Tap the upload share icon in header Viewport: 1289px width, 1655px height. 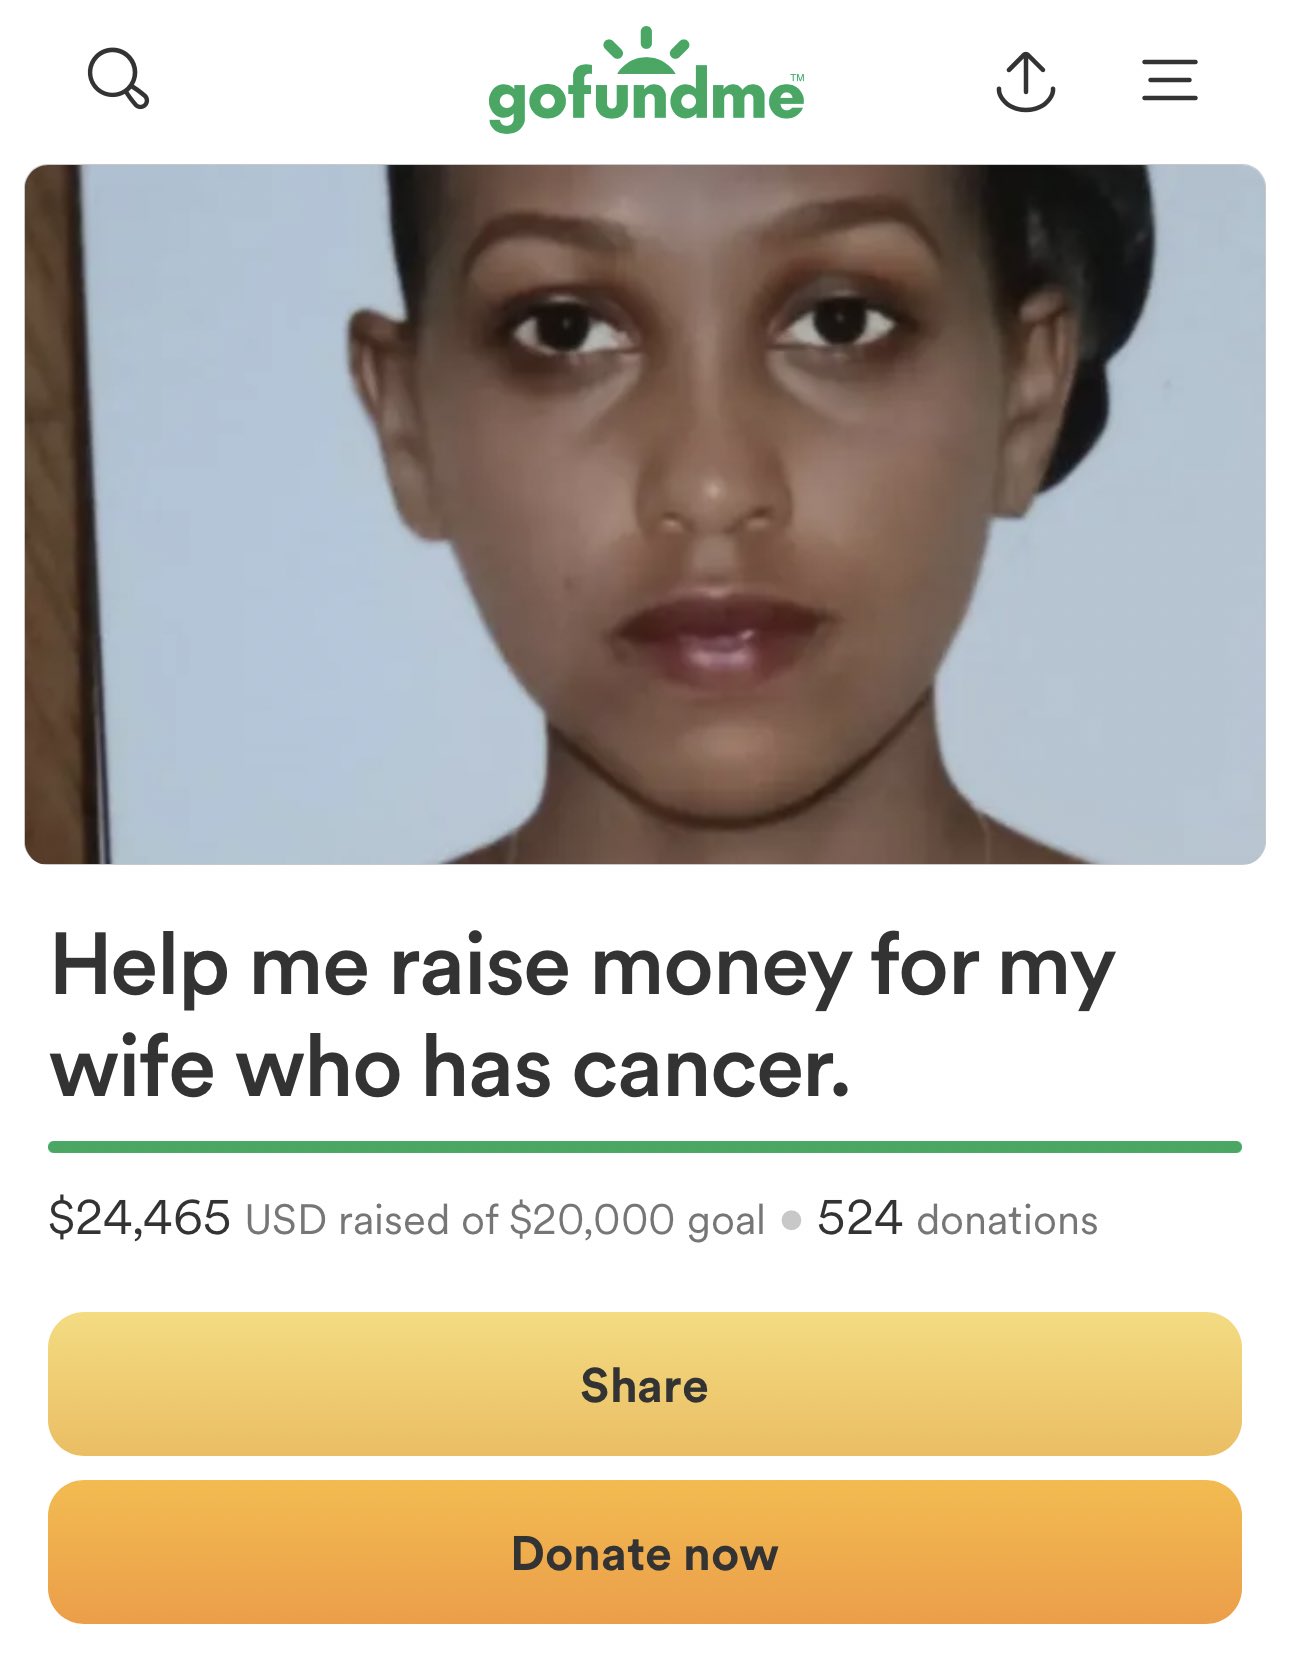coord(1025,81)
